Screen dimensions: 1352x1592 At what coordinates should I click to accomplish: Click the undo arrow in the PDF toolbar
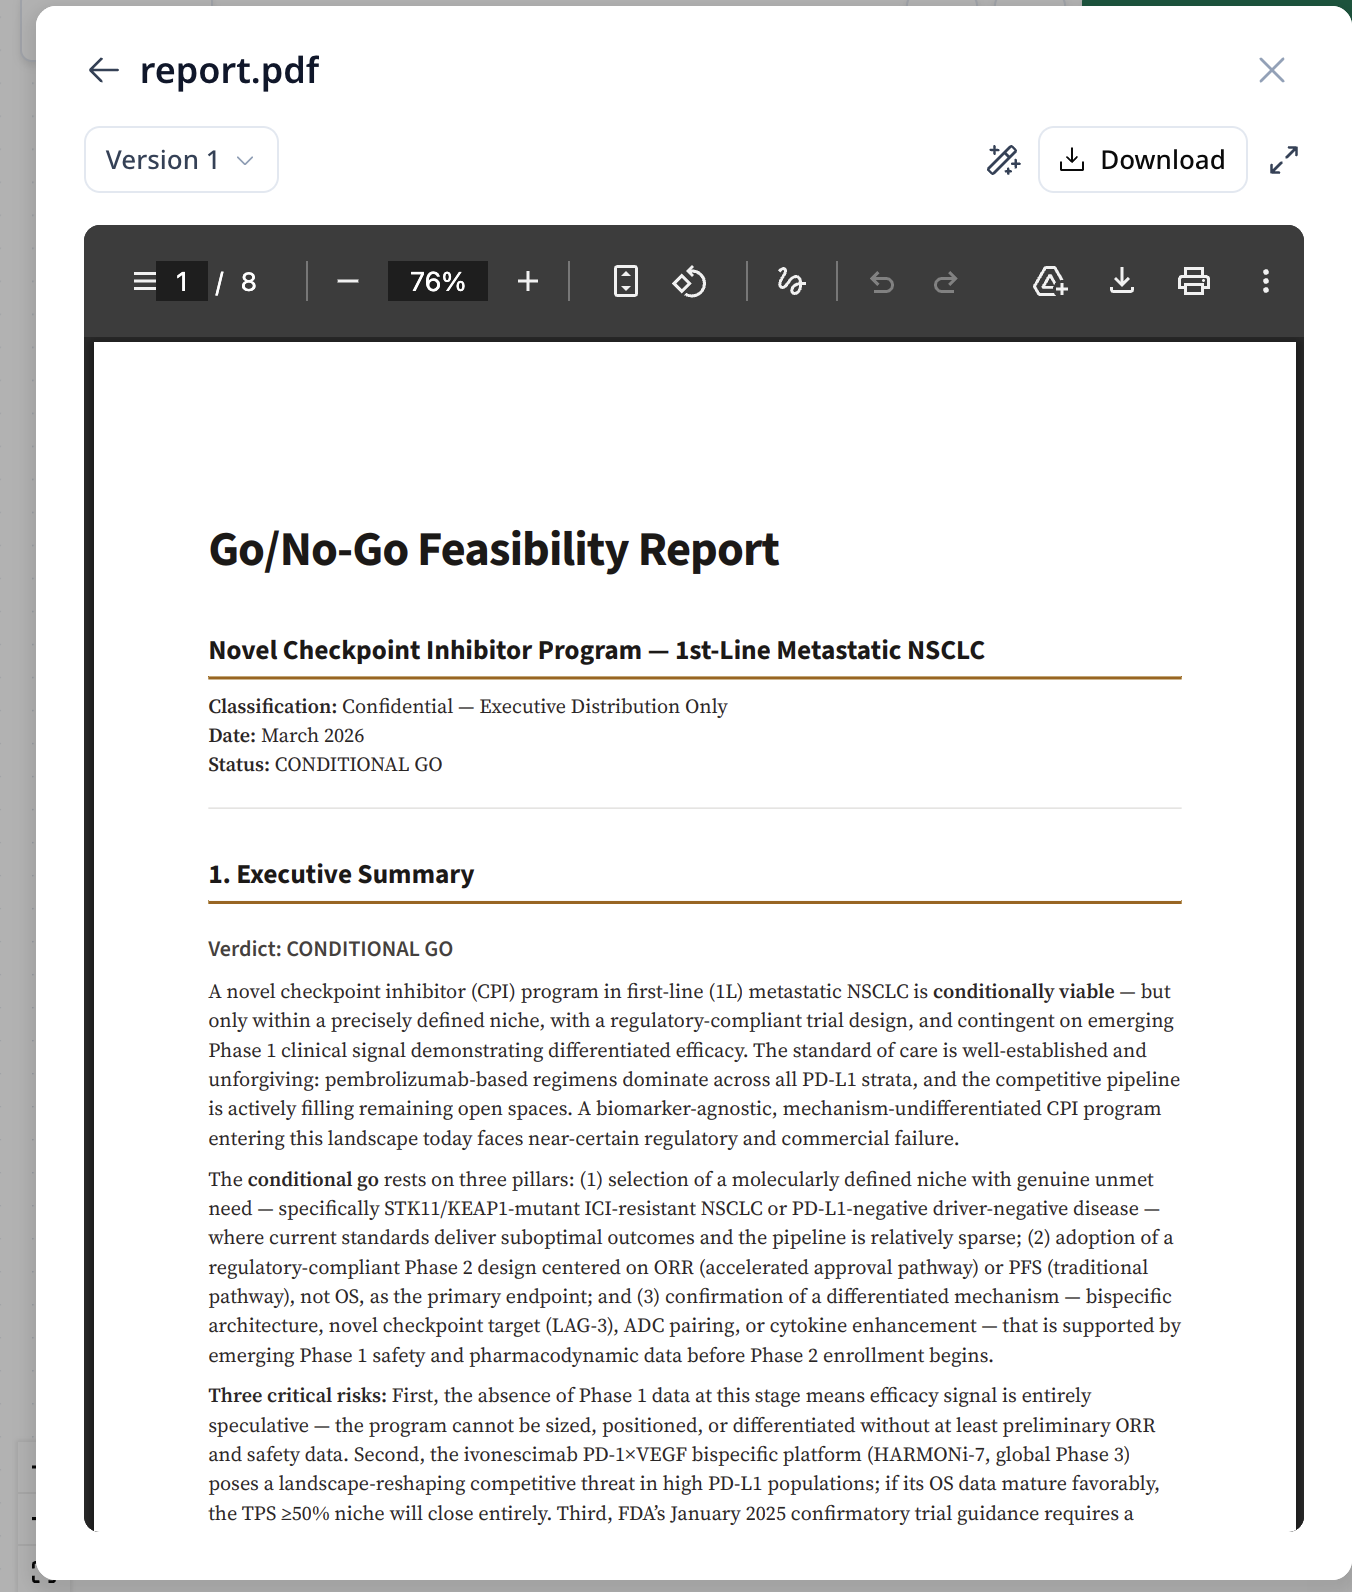[882, 282]
